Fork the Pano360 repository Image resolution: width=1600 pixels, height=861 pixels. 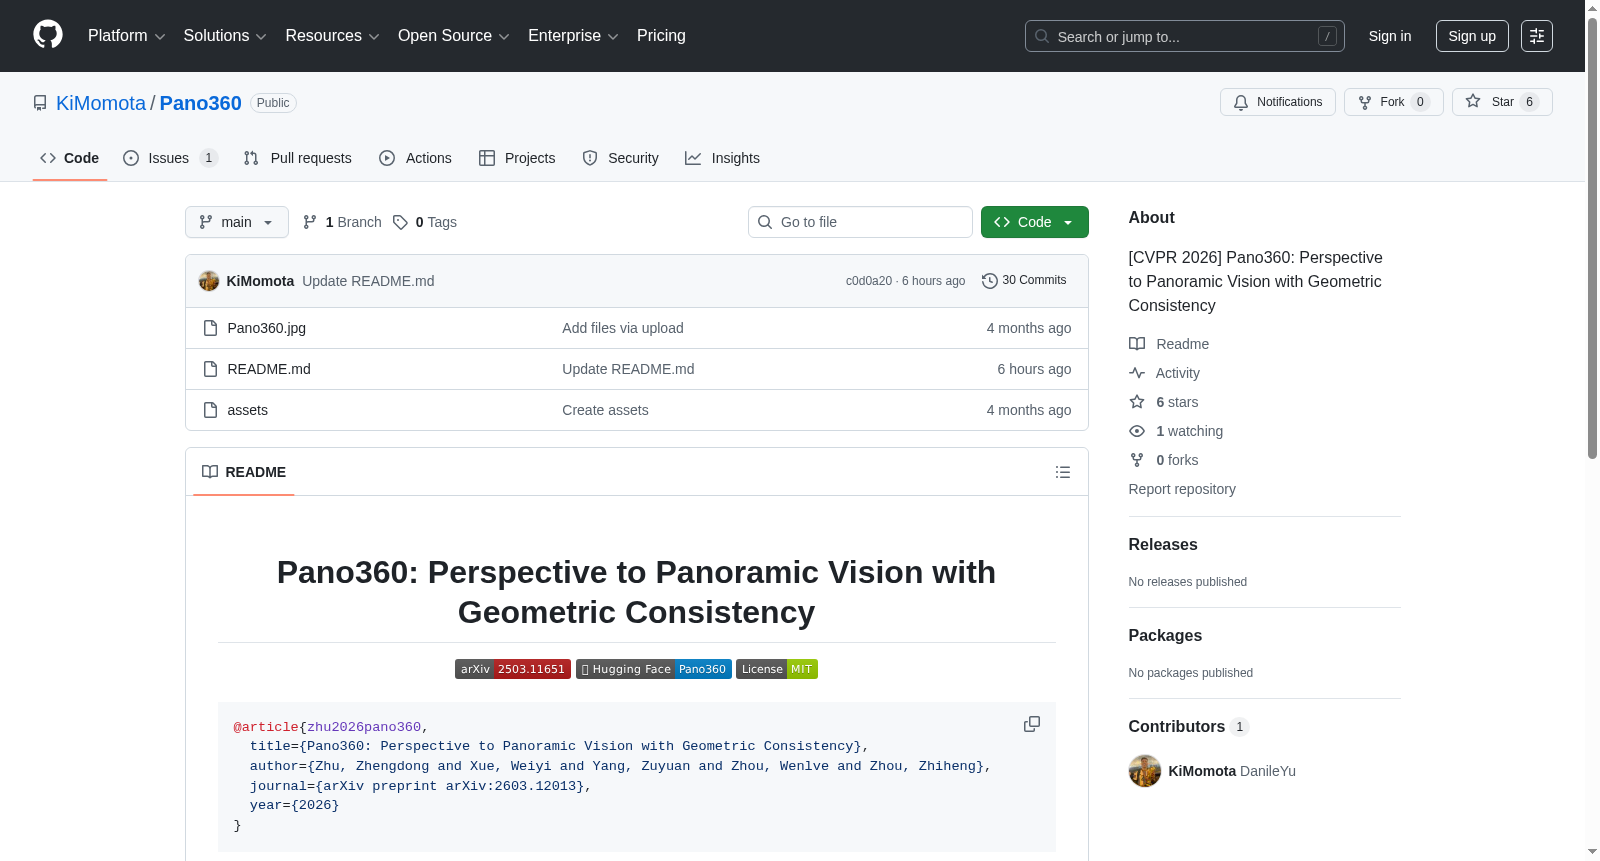[x=1394, y=102]
